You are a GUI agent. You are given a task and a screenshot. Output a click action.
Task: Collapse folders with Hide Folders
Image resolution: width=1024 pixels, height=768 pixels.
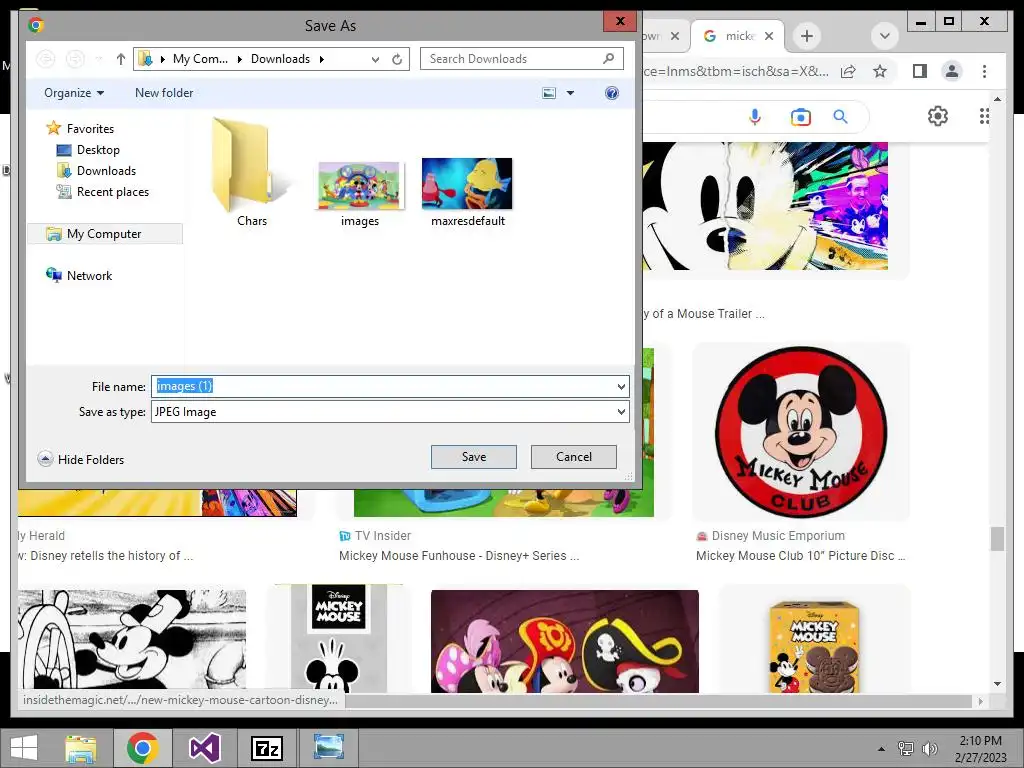(81, 459)
